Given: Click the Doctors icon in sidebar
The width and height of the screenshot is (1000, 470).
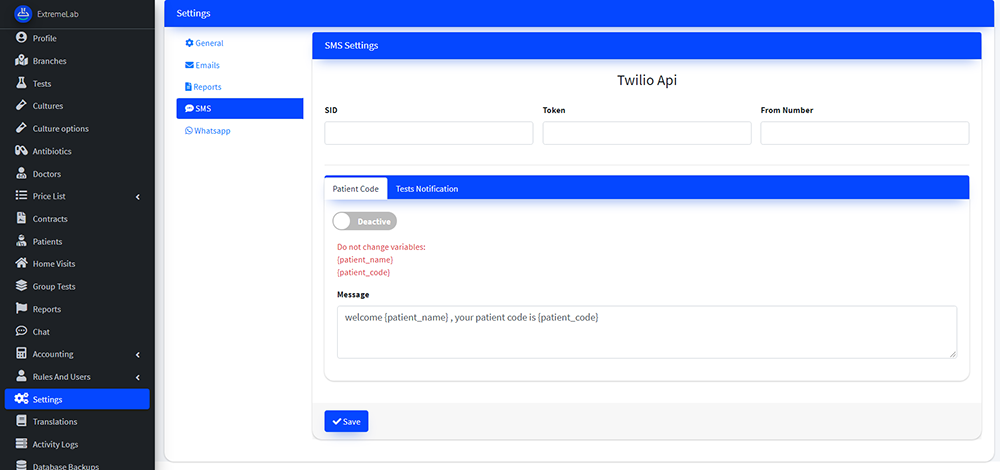Looking at the screenshot, I should point(22,174).
